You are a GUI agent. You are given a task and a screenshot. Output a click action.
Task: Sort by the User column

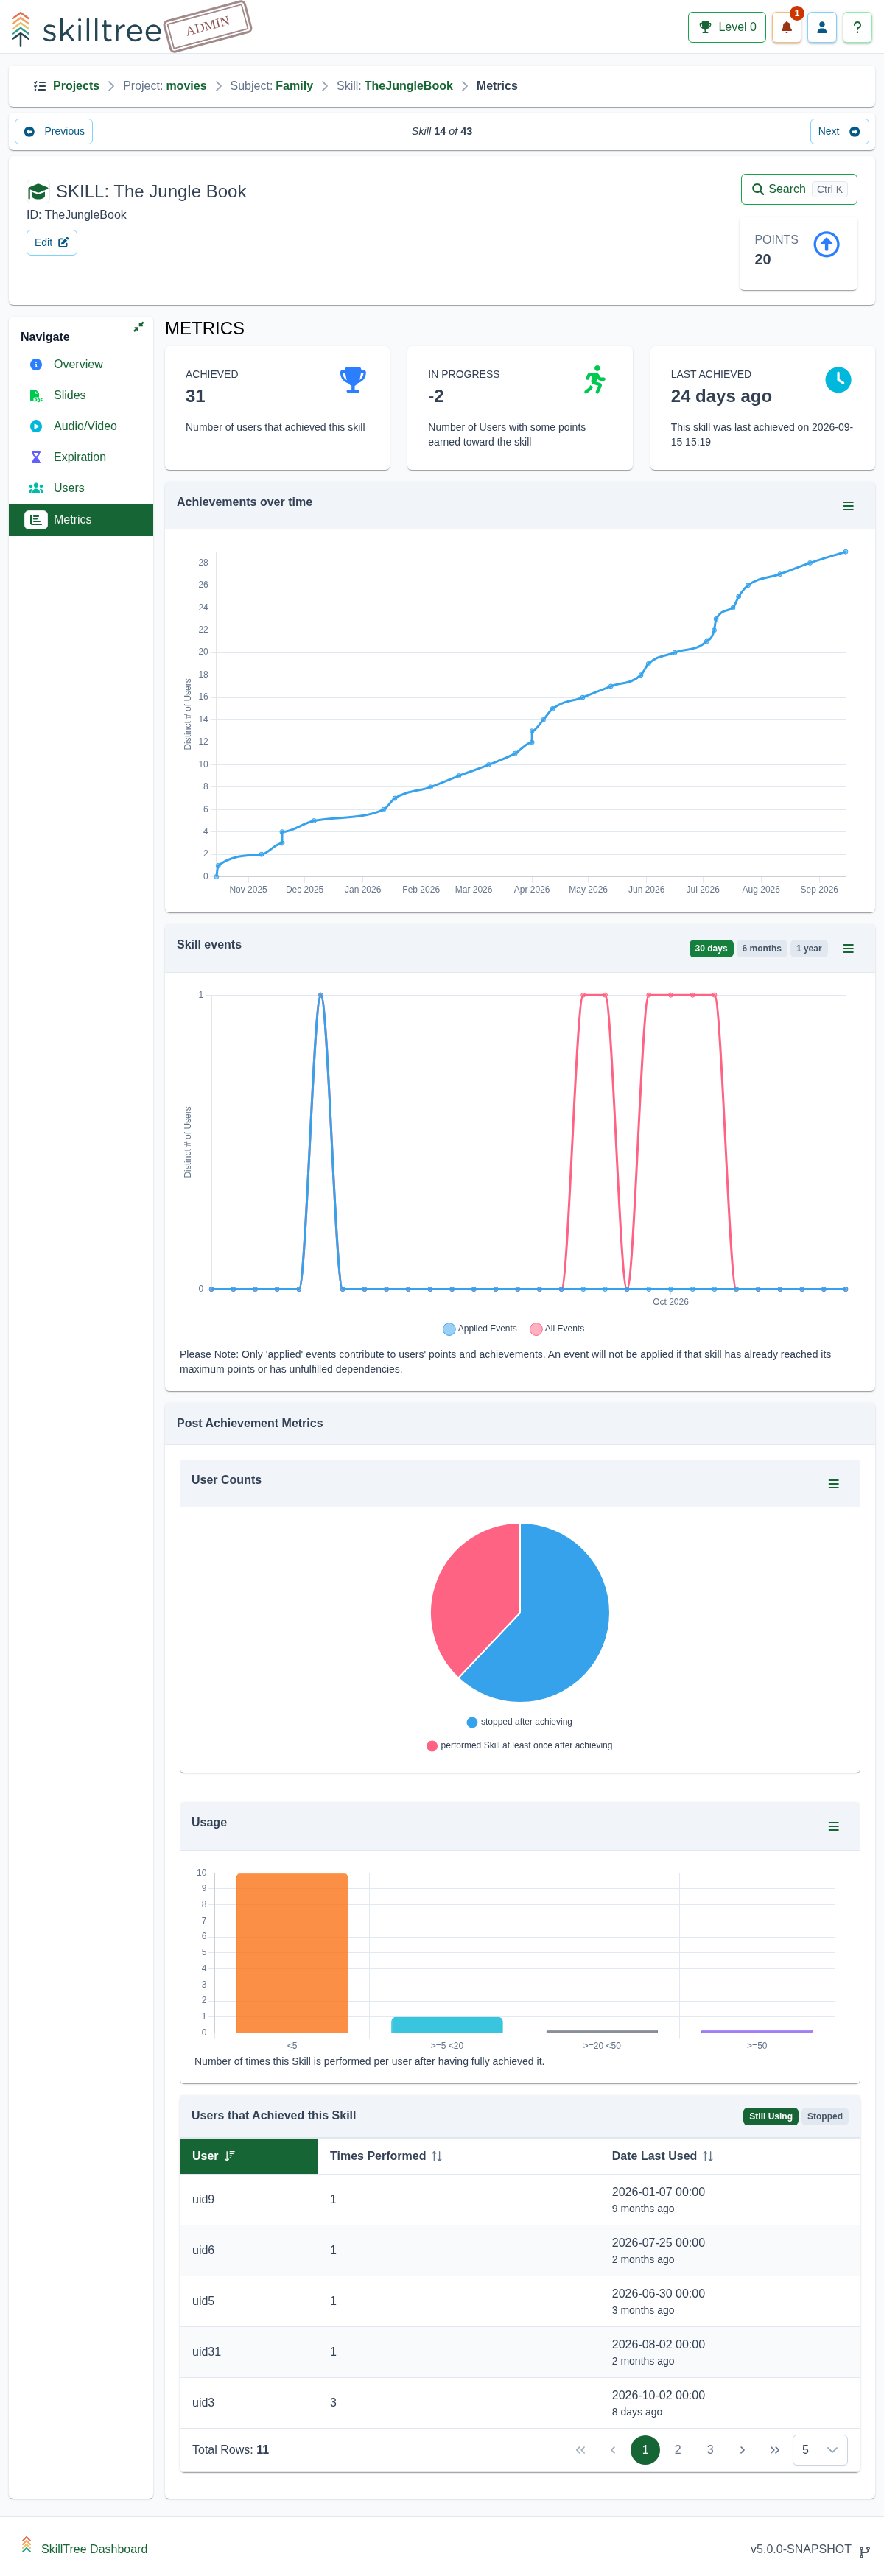pos(248,2157)
